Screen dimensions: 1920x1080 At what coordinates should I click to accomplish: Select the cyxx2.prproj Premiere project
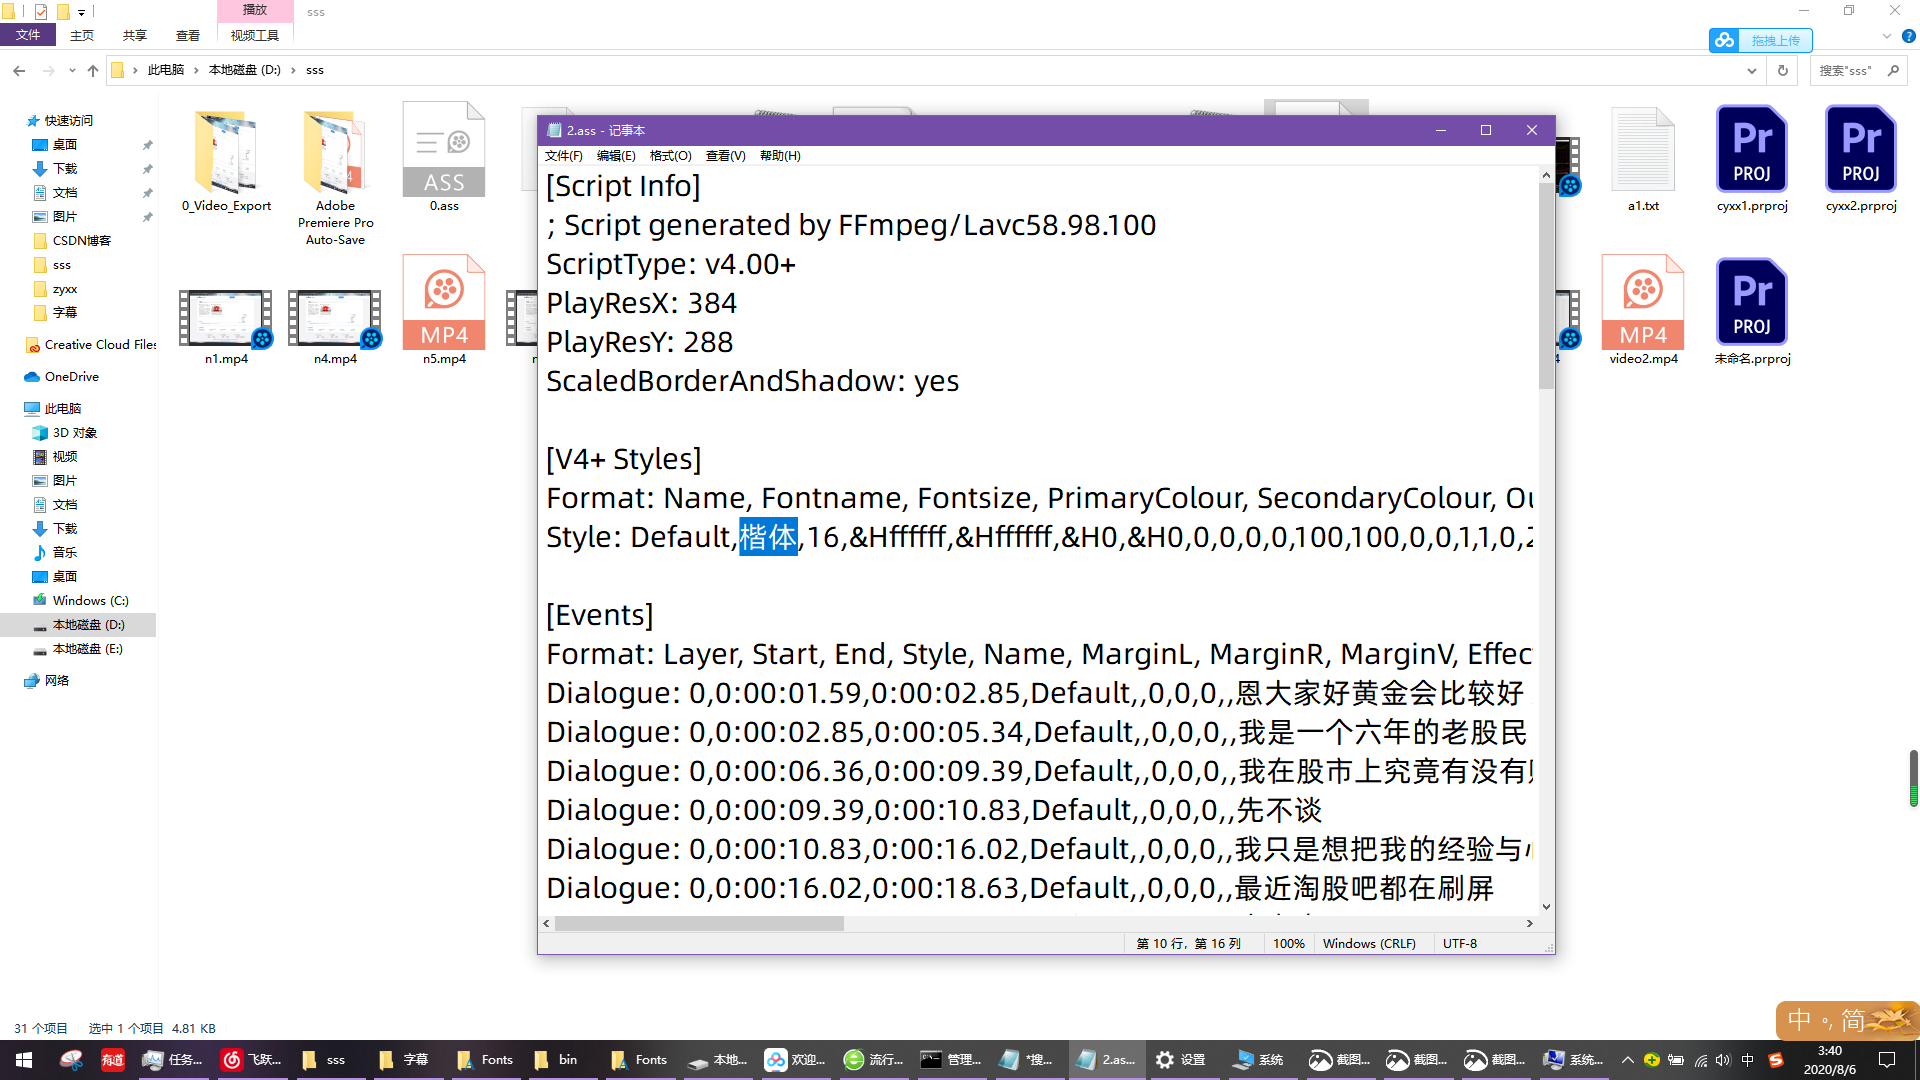click(x=1861, y=160)
